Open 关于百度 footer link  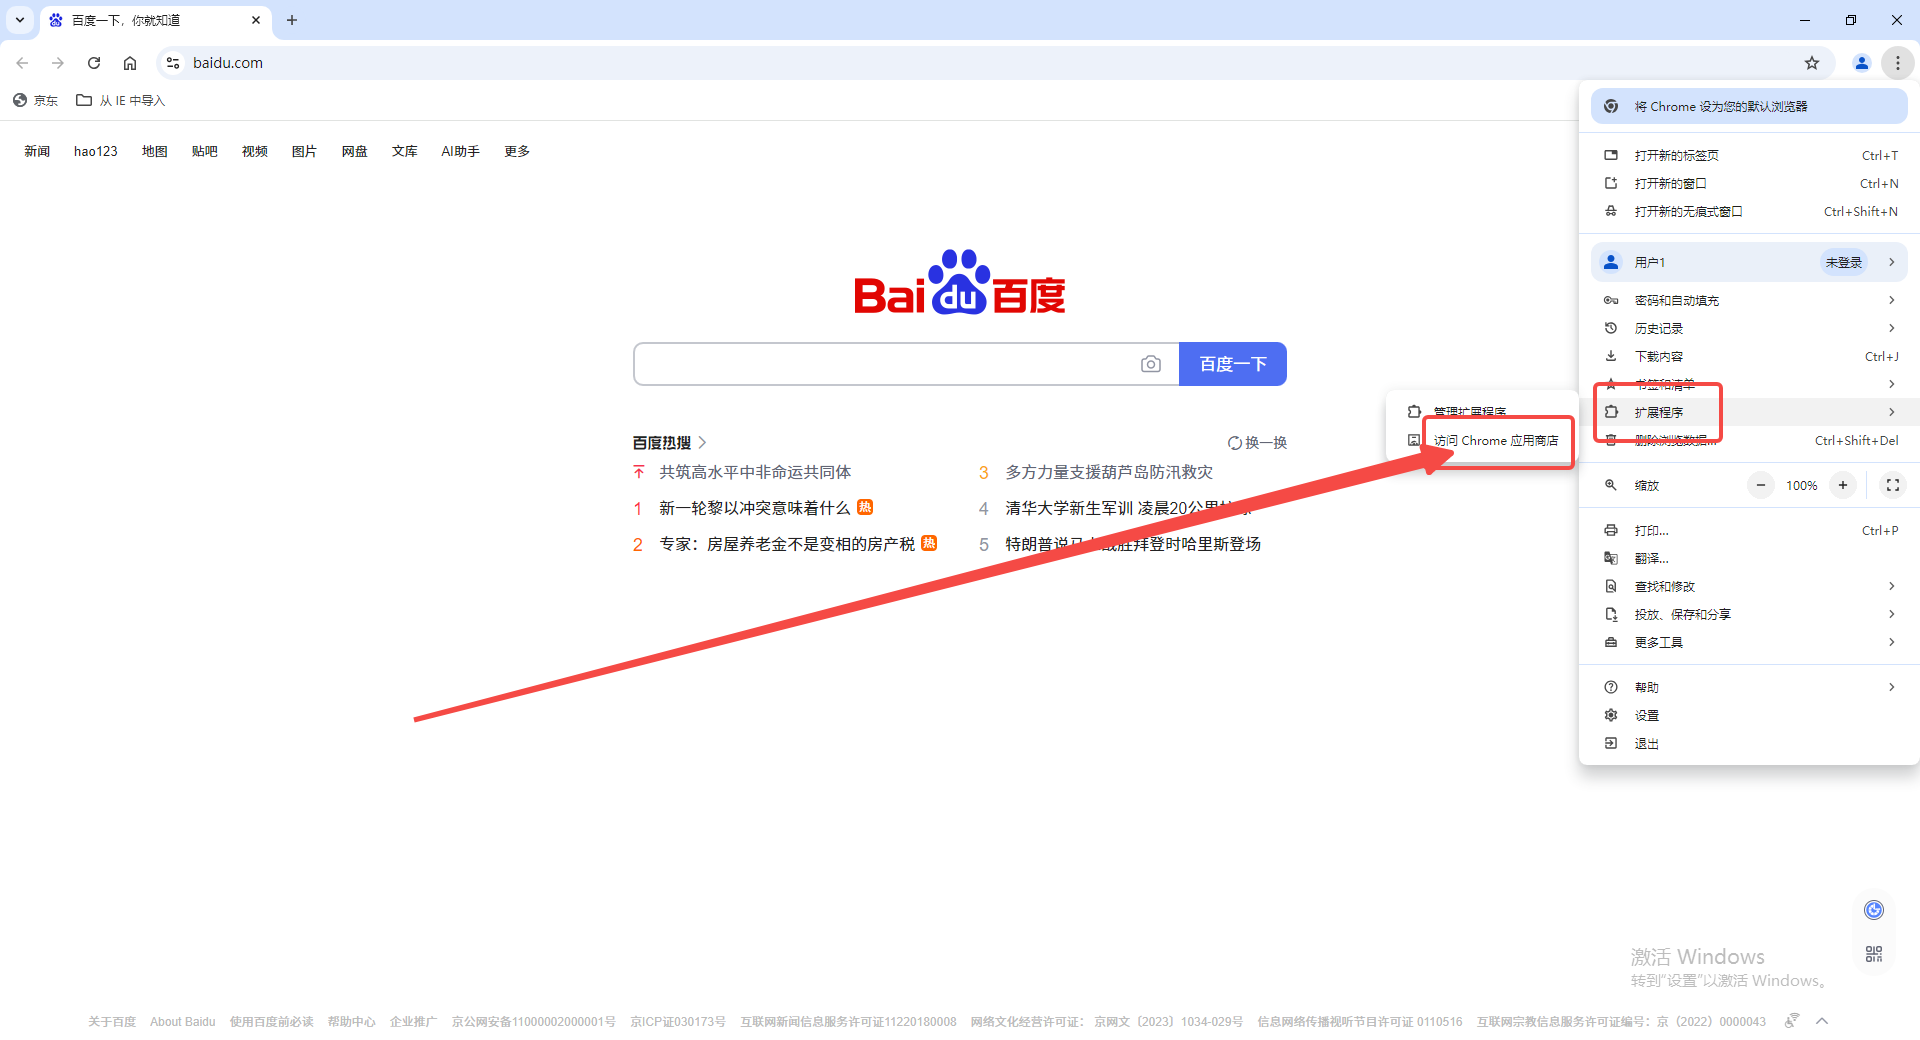[112, 1022]
